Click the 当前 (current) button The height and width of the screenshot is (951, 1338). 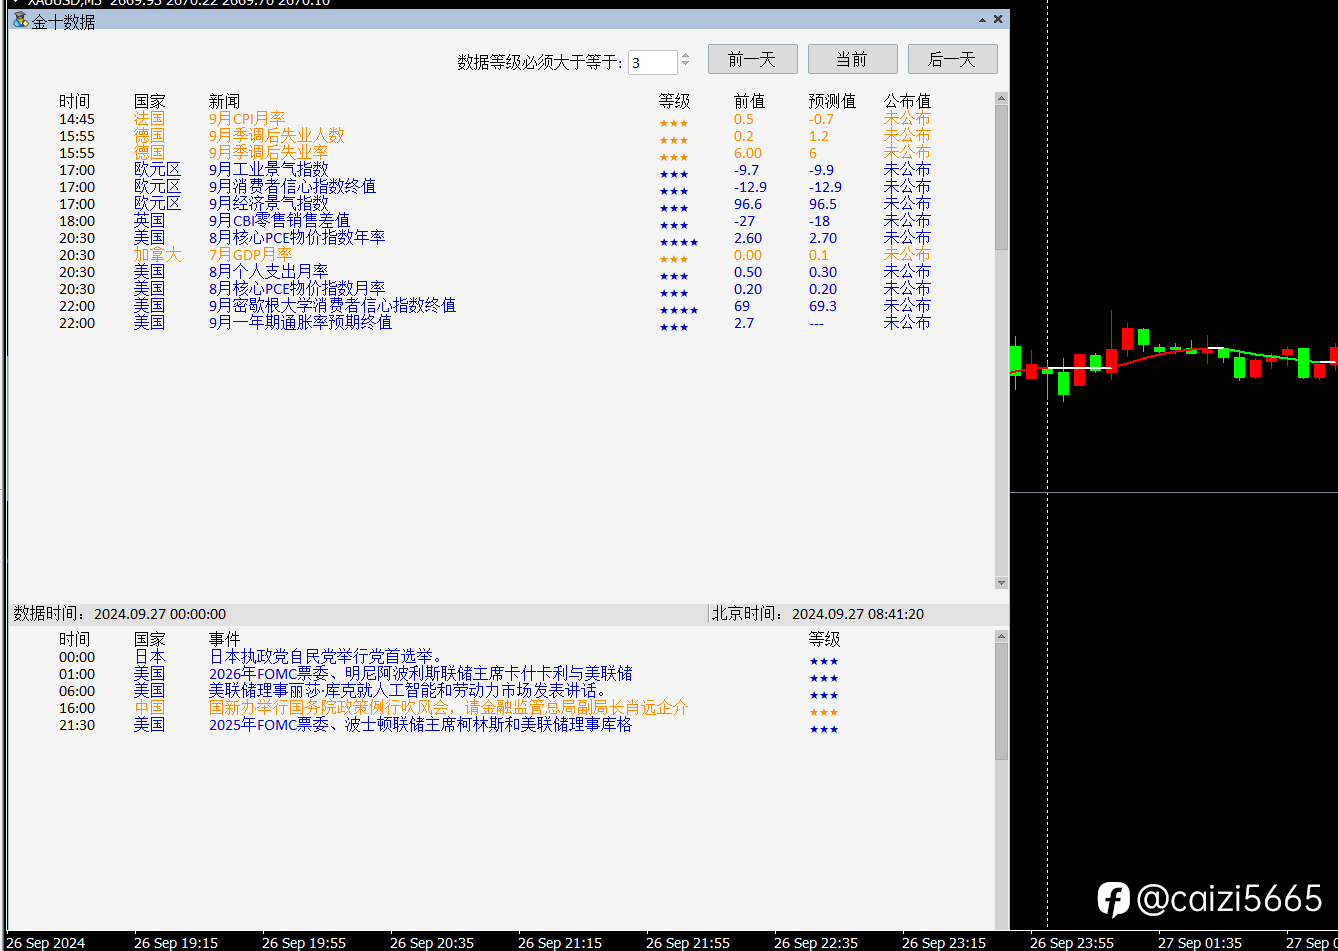[852, 60]
